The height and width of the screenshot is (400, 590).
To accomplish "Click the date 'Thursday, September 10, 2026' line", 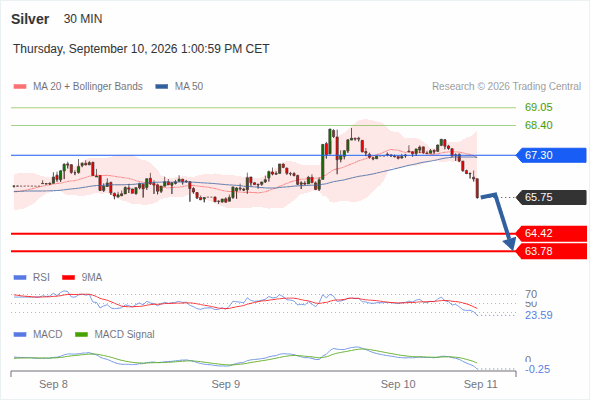I will click(141, 49).
